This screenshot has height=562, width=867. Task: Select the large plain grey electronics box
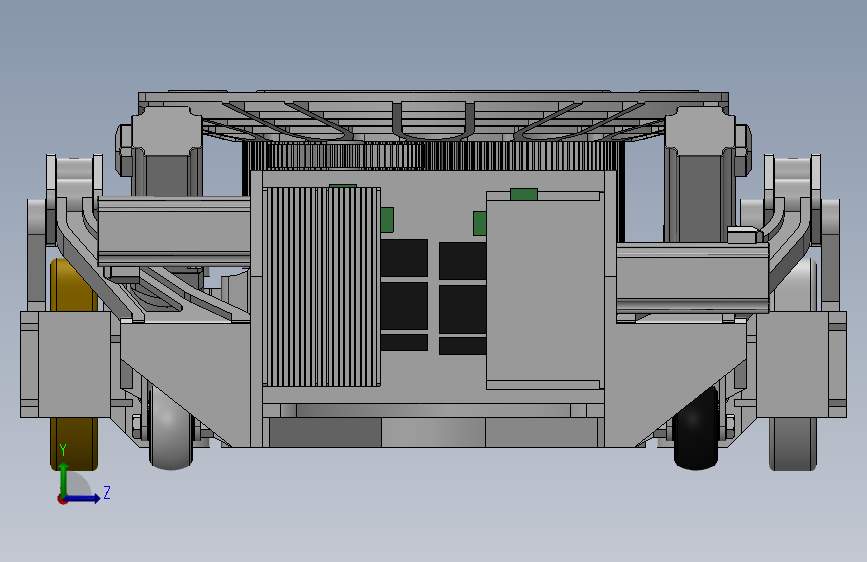545,291
